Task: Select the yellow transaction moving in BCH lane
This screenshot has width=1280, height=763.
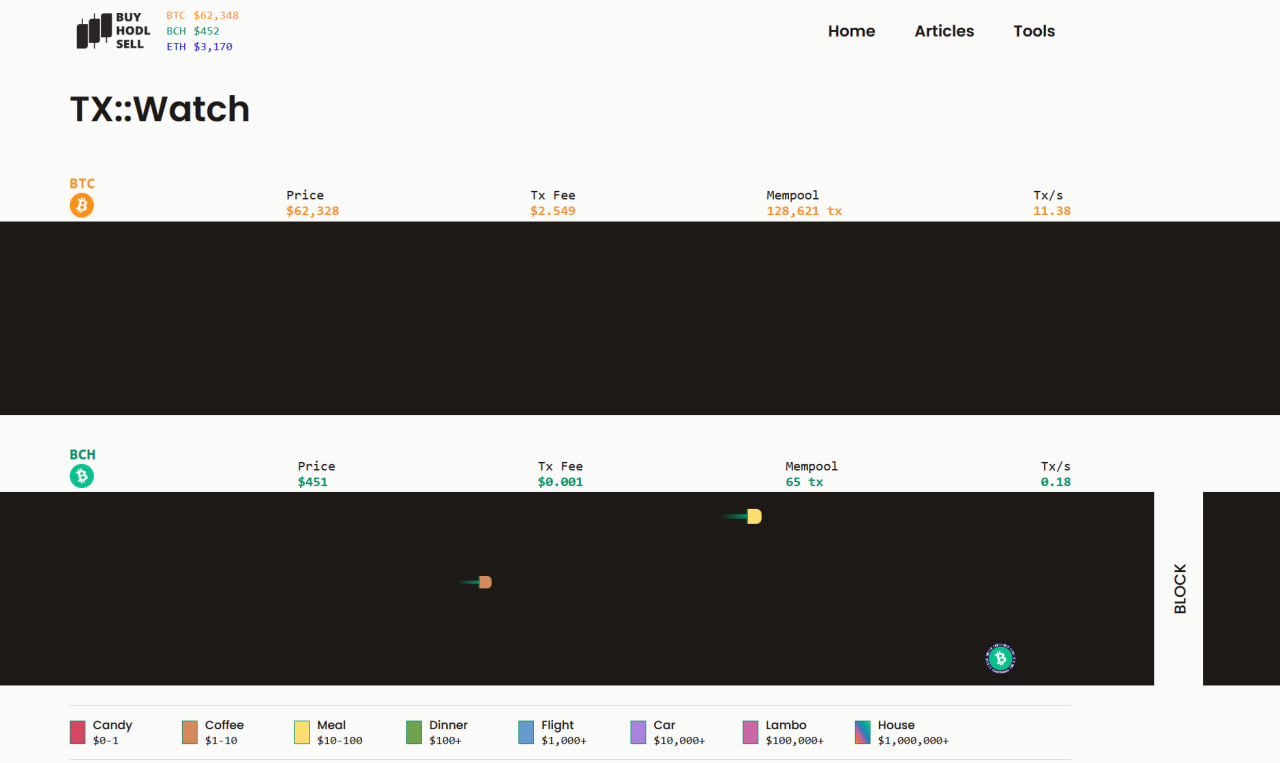Action: (753, 516)
